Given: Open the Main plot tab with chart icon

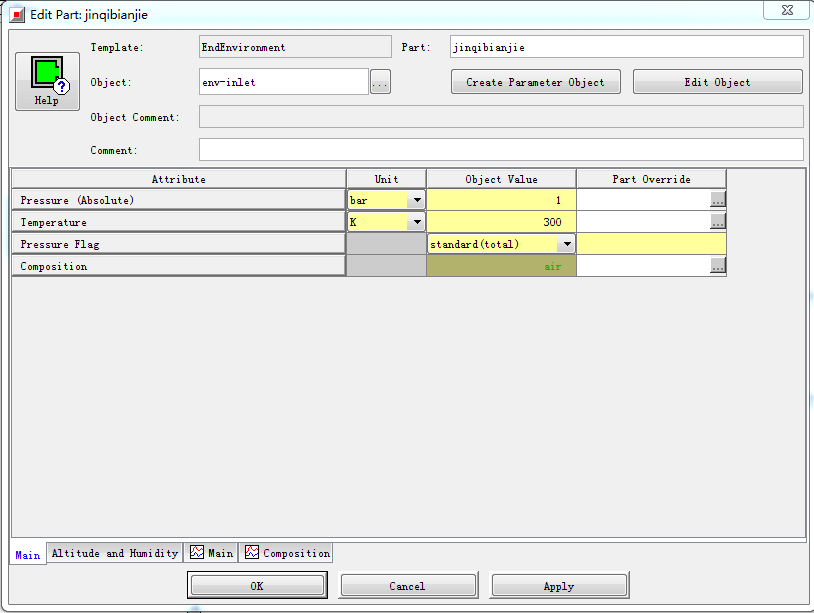Looking at the screenshot, I should 211,553.
